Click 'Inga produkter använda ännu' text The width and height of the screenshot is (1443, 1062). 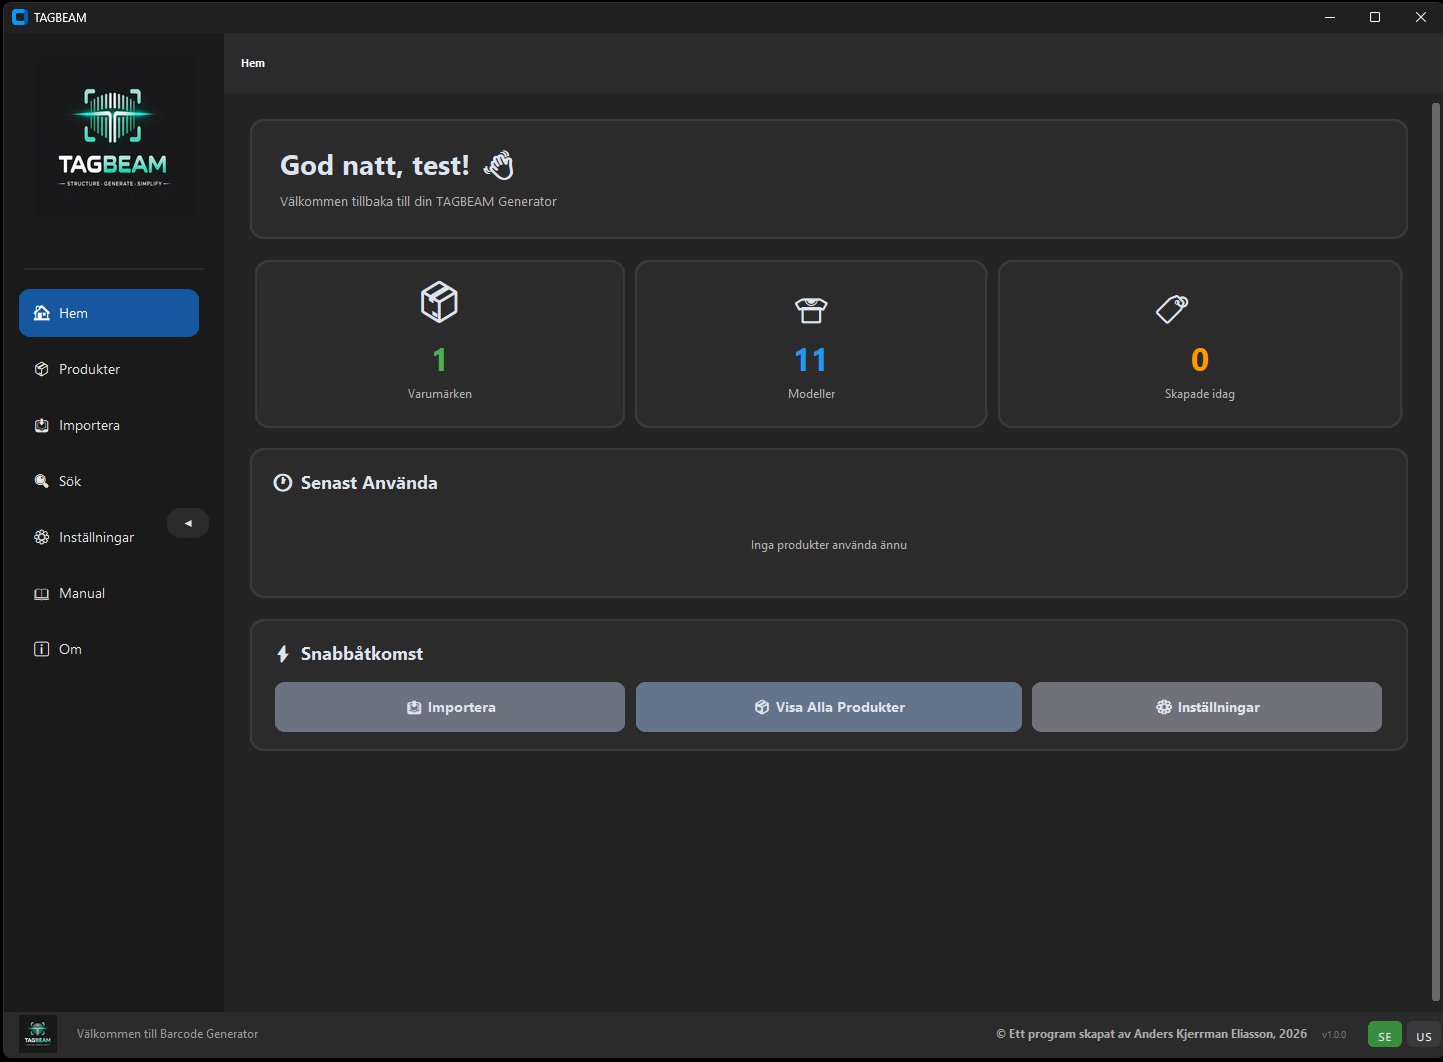829,545
